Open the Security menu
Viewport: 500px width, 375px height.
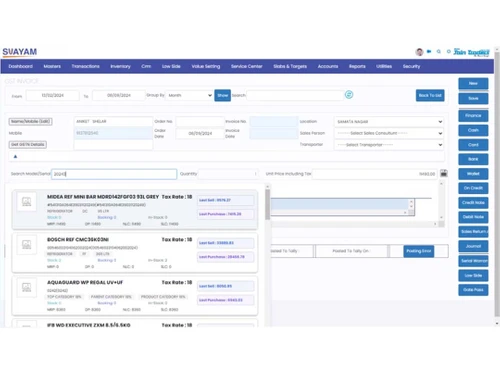411,66
